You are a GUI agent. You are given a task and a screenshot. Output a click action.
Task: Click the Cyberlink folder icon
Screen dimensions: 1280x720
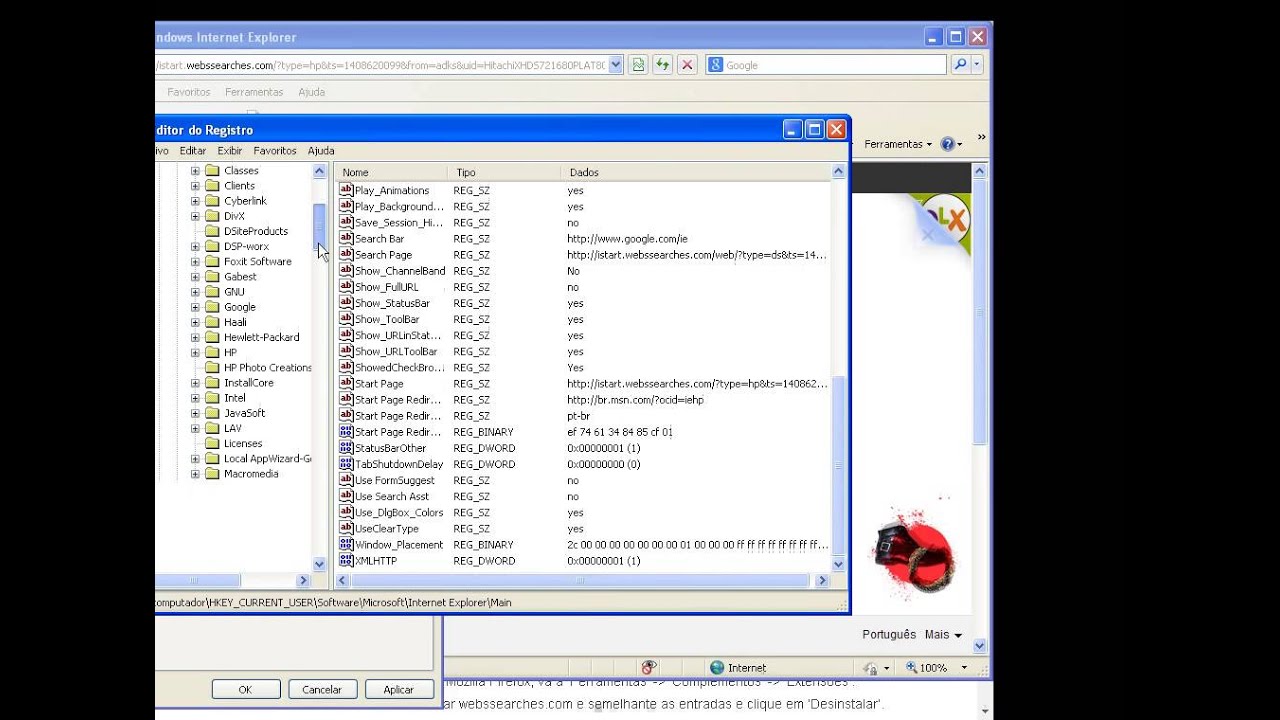pyautogui.click(x=212, y=201)
